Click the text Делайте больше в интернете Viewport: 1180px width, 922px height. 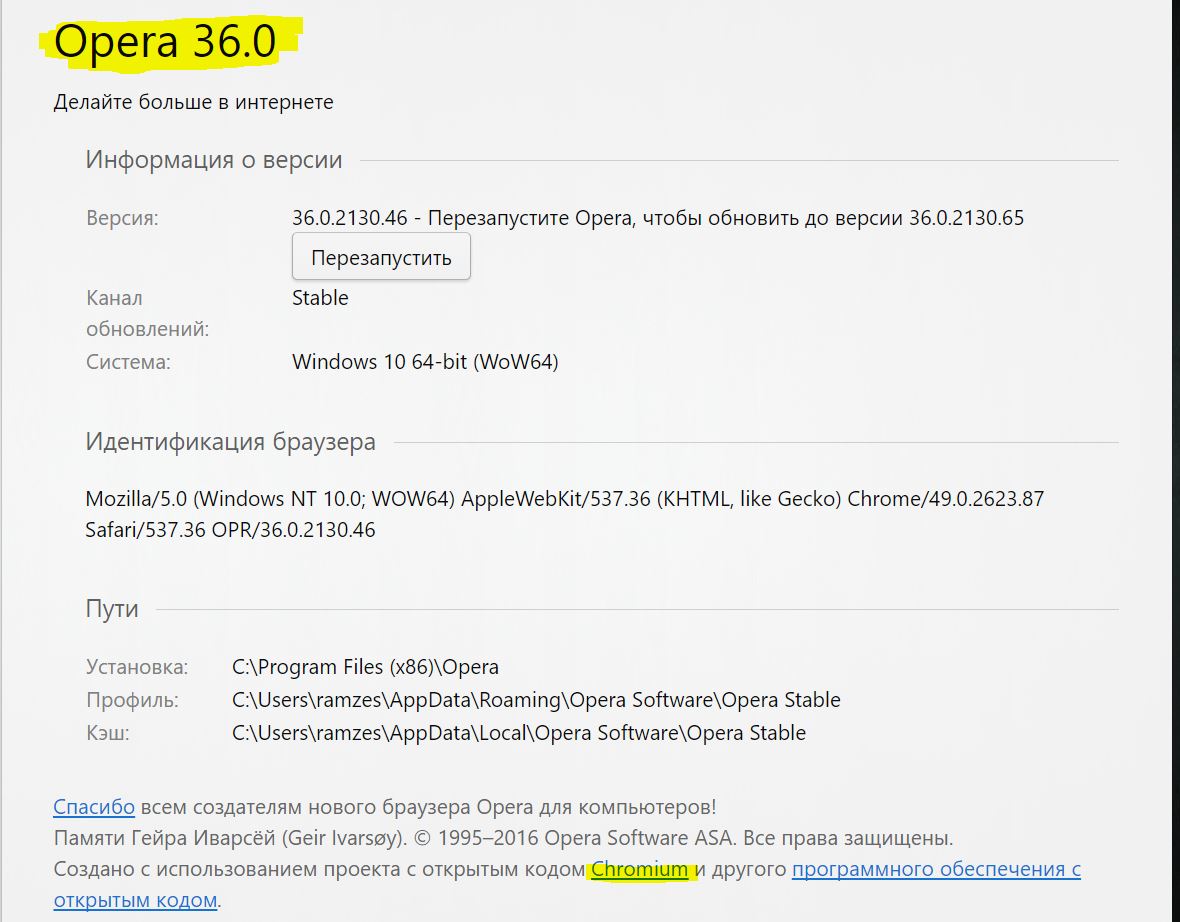coord(193,102)
